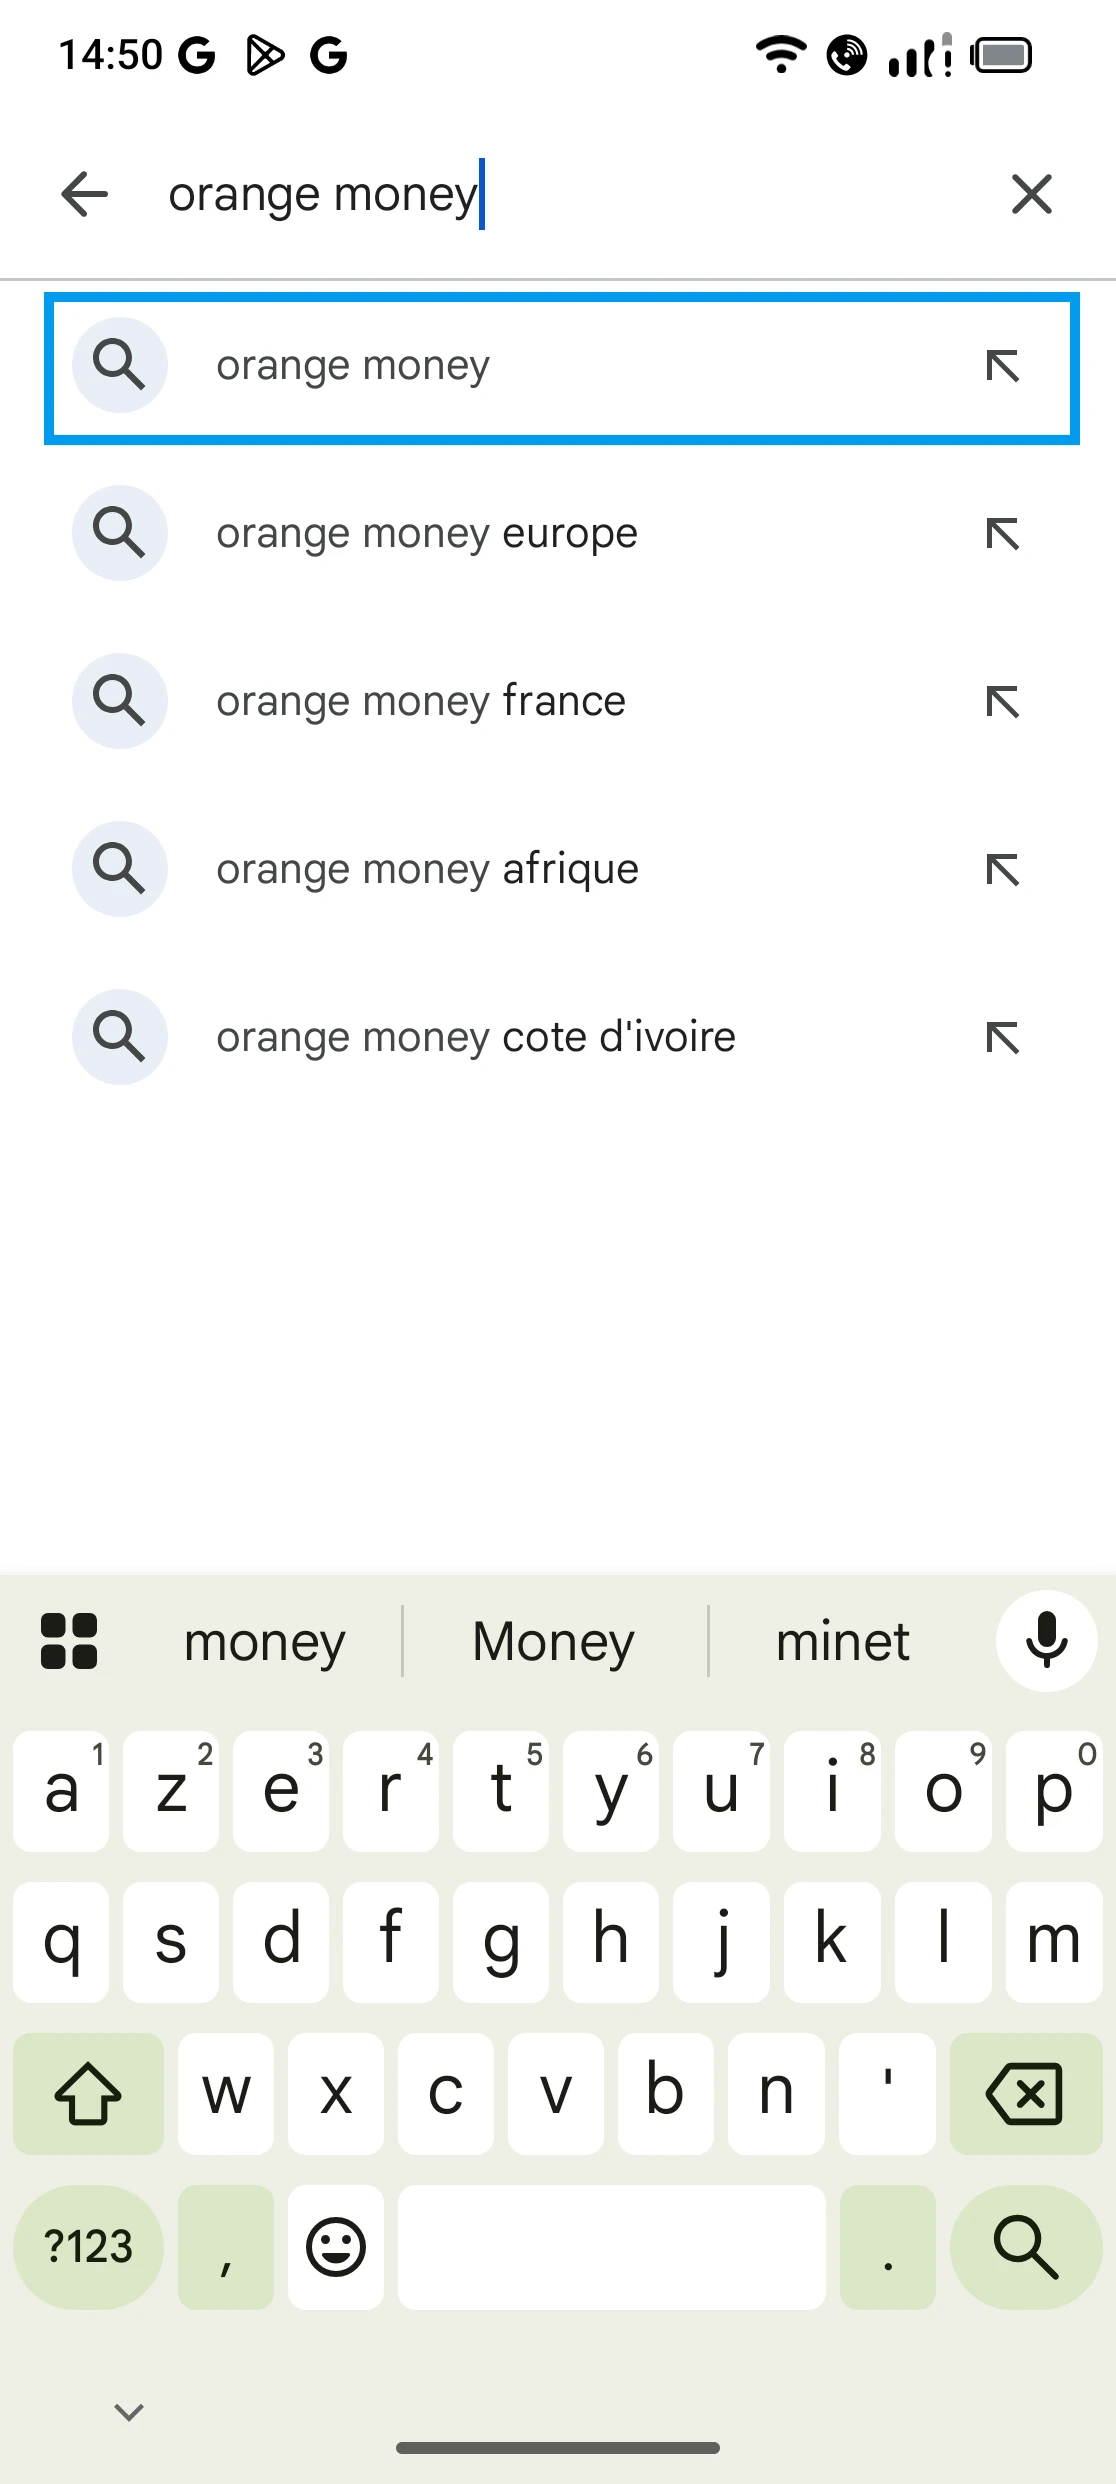1116x2484 pixels.
Task: Choose the 'minet' word suggestion
Action: (842, 1641)
